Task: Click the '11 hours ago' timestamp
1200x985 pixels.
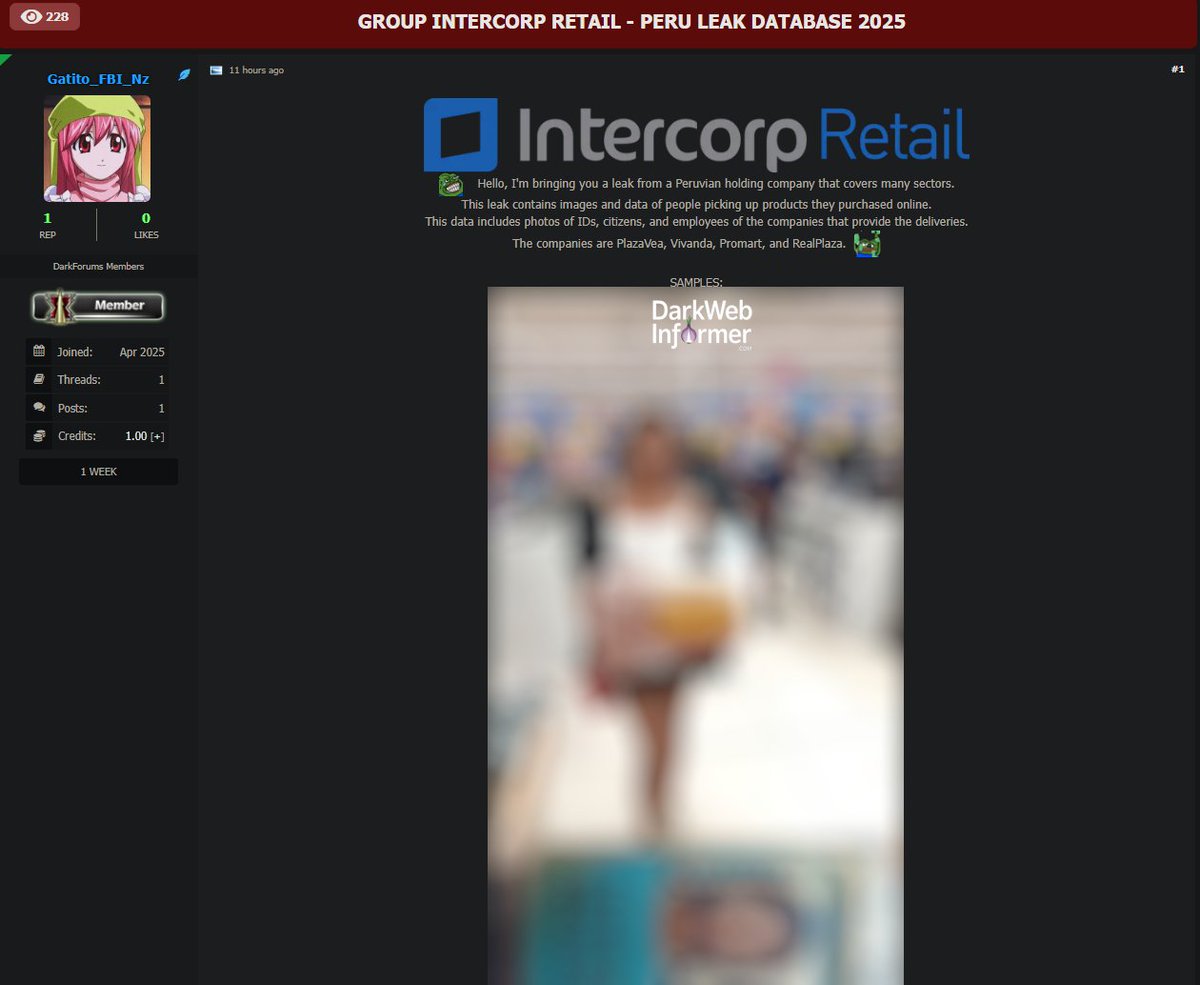Action: click(x=256, y=70)
